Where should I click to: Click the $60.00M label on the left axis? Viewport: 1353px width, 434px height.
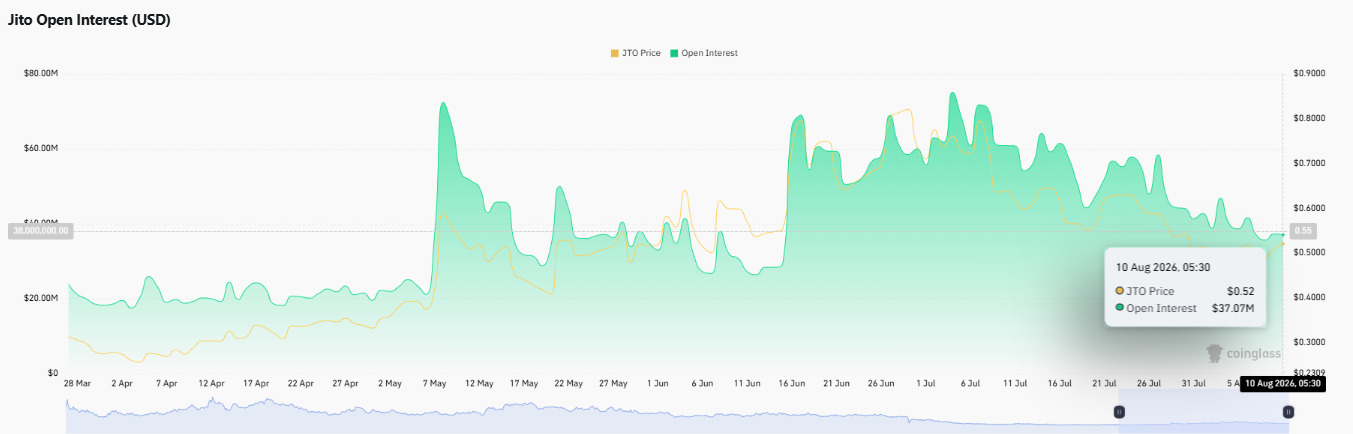(x=41, y=148)
